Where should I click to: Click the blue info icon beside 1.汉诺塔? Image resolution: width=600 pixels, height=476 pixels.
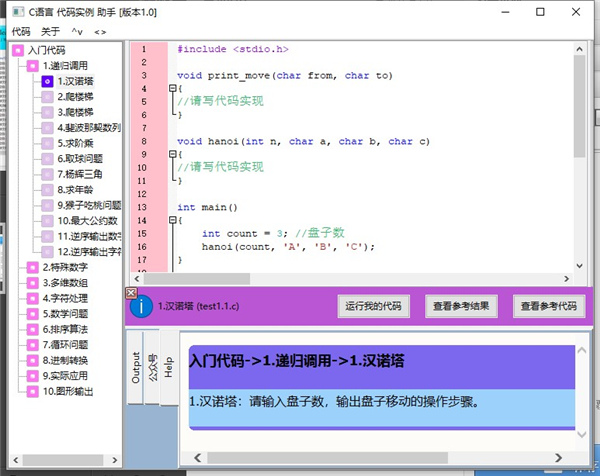pos(142,306)
